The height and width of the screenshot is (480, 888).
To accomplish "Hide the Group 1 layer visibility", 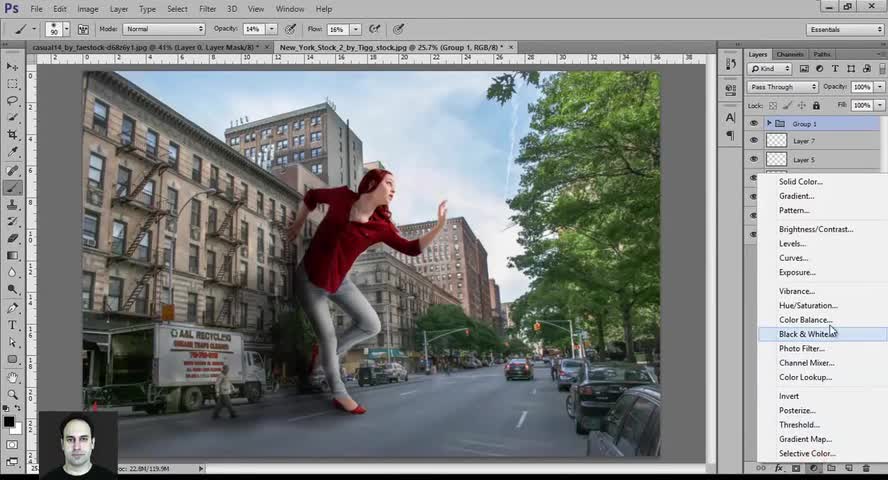I will point(754,124).
